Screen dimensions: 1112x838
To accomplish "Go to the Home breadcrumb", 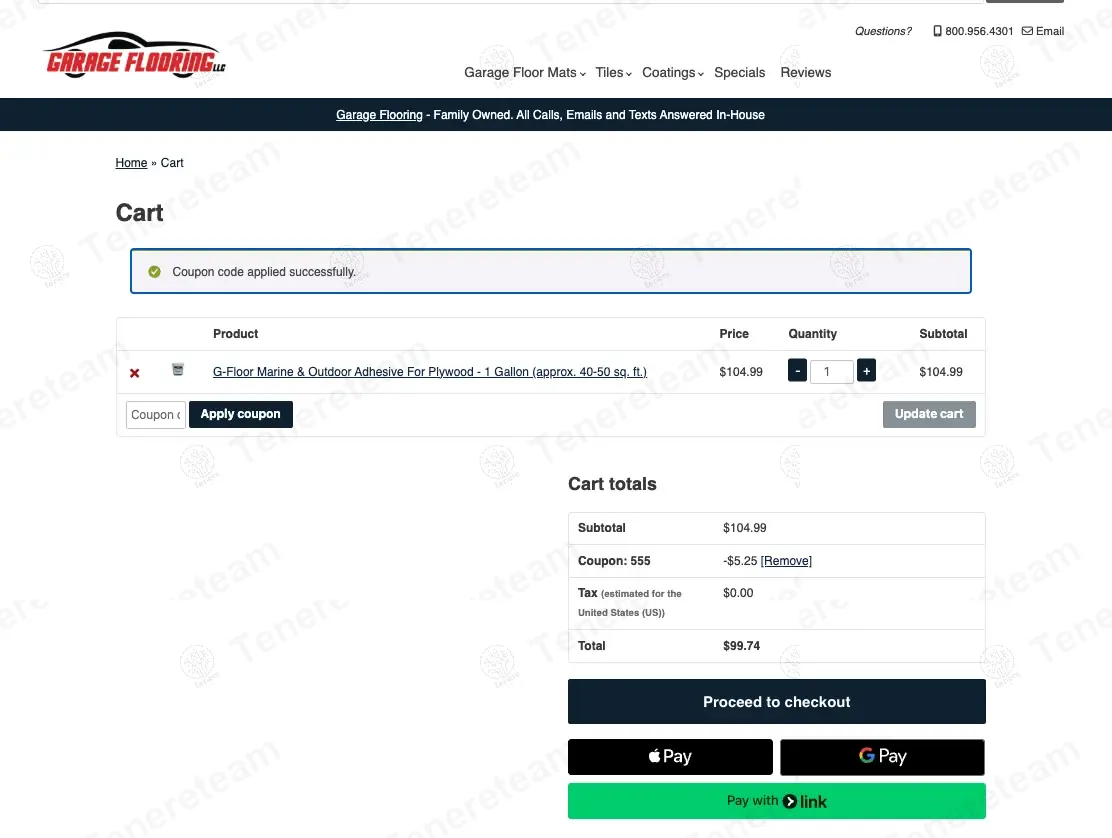I will (131, 163).
